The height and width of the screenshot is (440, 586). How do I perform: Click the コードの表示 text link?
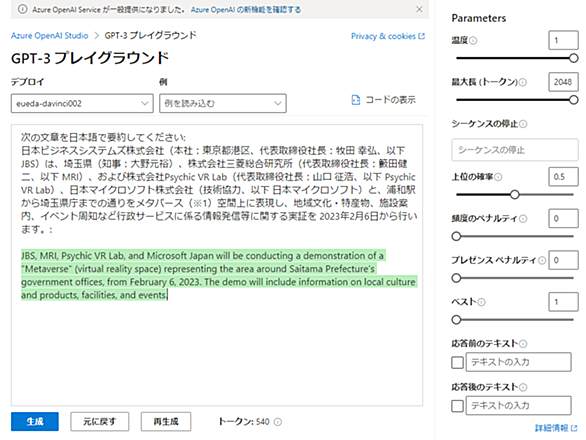(x=390, y=100)
